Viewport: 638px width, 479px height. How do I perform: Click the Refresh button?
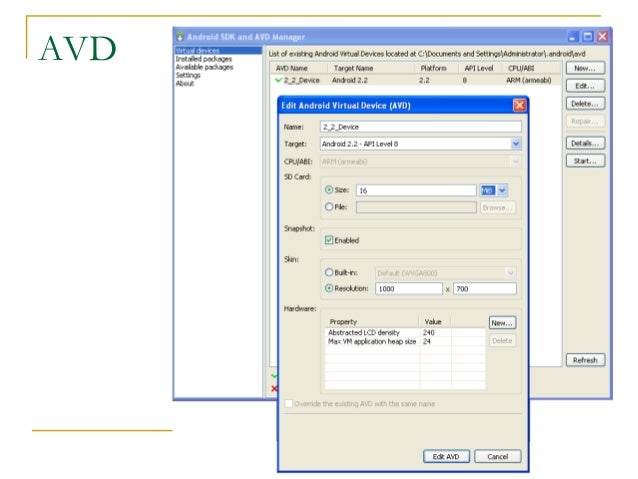coord(585,360)
